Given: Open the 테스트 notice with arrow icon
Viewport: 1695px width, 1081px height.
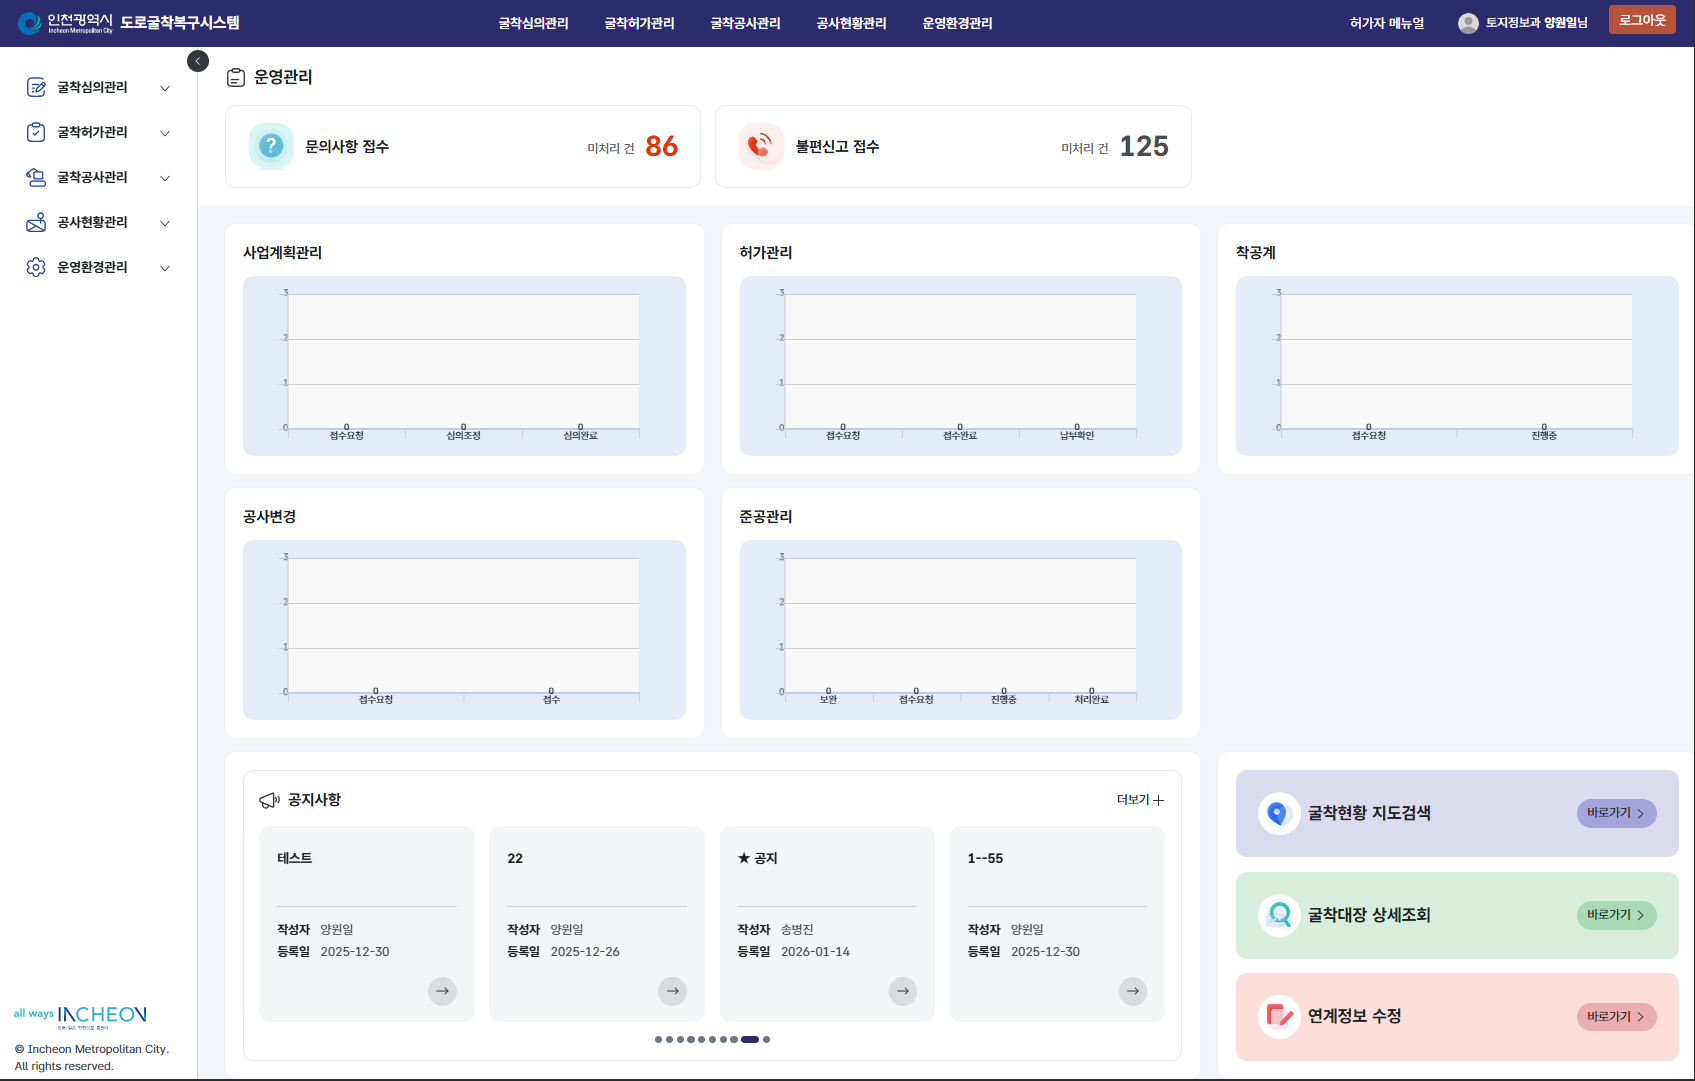Looking at the screenshot, I should [x=442, y=991].
